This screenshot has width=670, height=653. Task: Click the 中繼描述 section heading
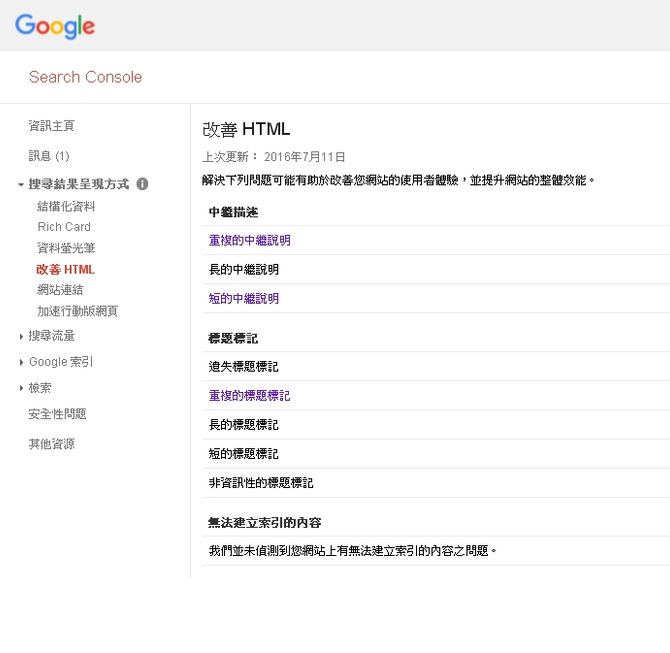233,212
